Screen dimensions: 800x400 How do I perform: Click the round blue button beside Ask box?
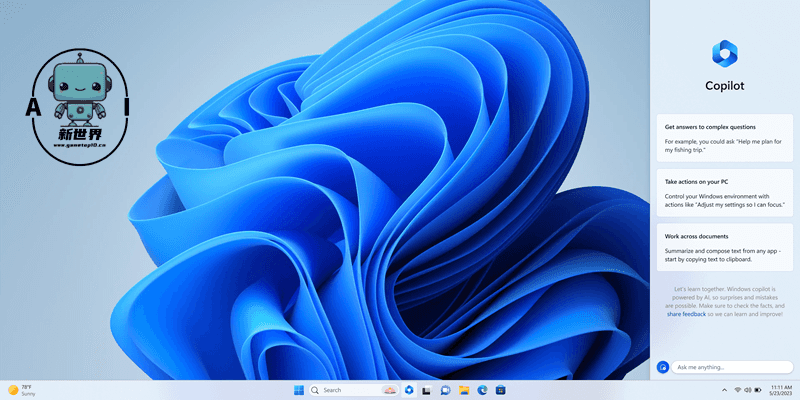pyautogui.click(x=663, y=367)
